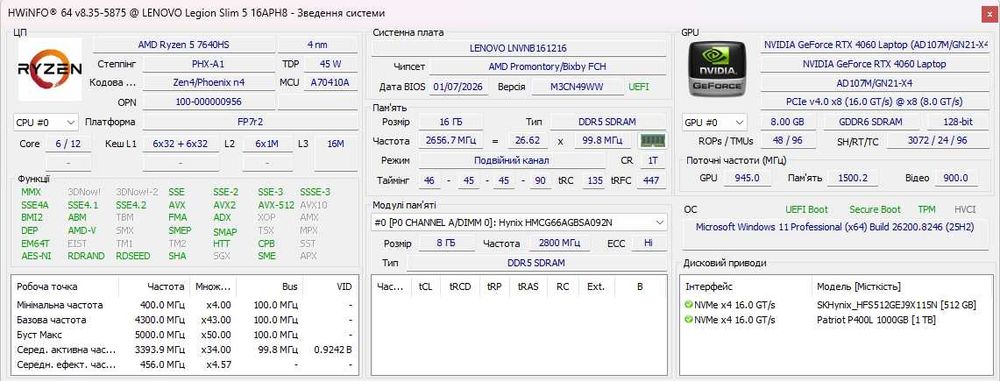This screenshot has height=381, width=1000.
Task: Click the green check icon beside SKHynix drive
Action: 688,305
